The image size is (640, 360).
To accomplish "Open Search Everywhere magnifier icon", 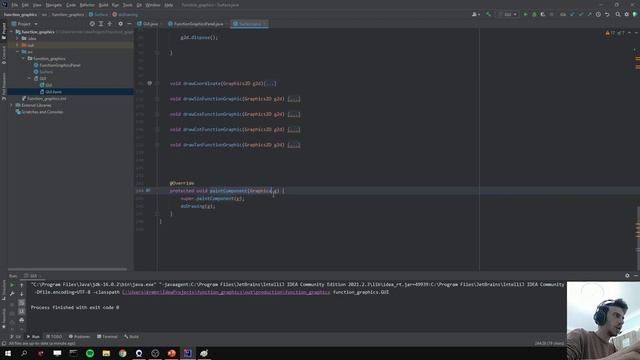I will (x=618, y=14).
